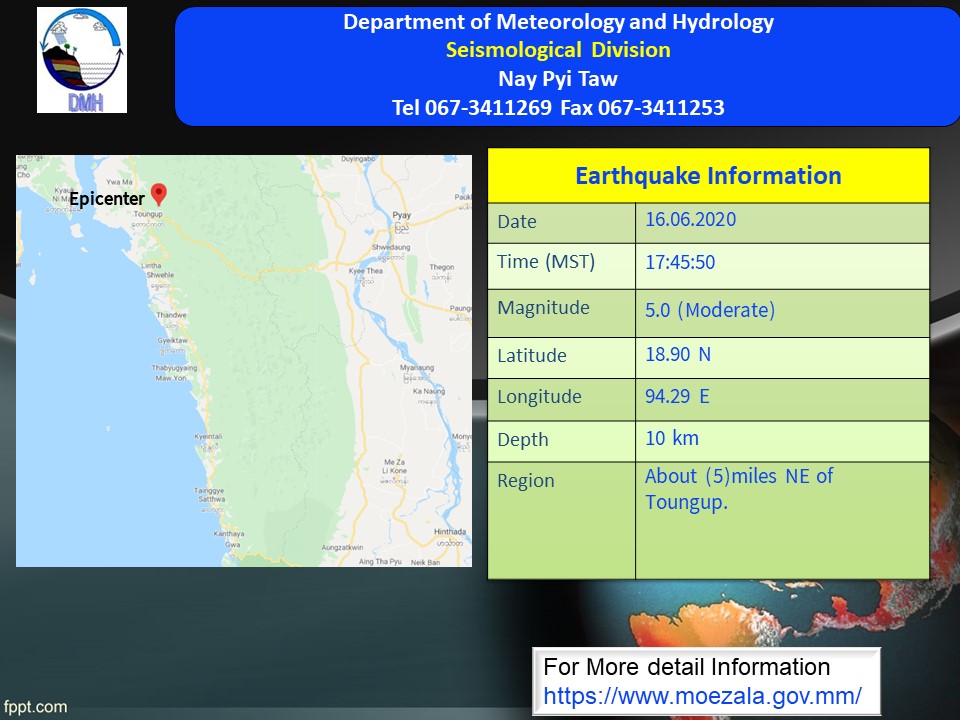This screenshot has width=960, height=720.
Task: Click 'Ka Naung' label on map
Action: (x=429, y=391)
